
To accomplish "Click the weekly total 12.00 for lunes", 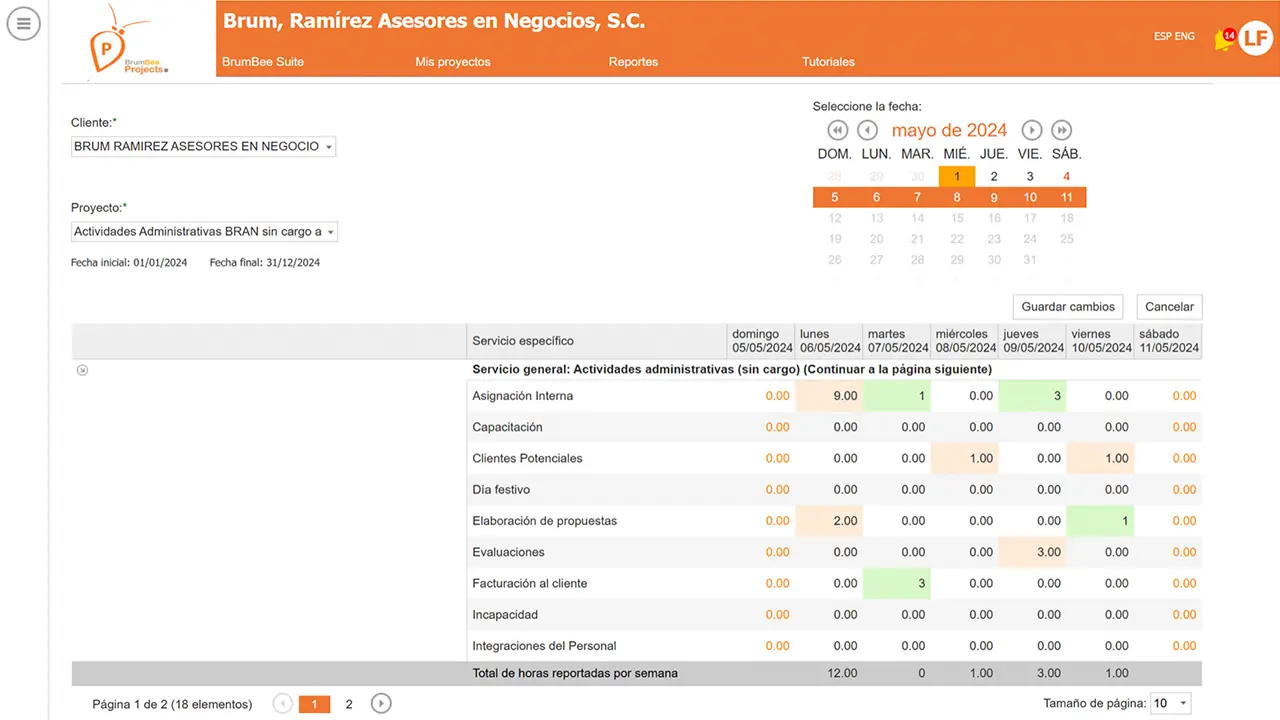I will 842,673.
